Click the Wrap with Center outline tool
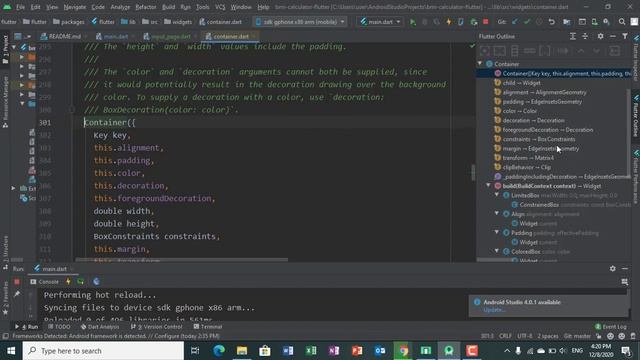The height and width of the screenshot is (360, 640). (484, 51)
